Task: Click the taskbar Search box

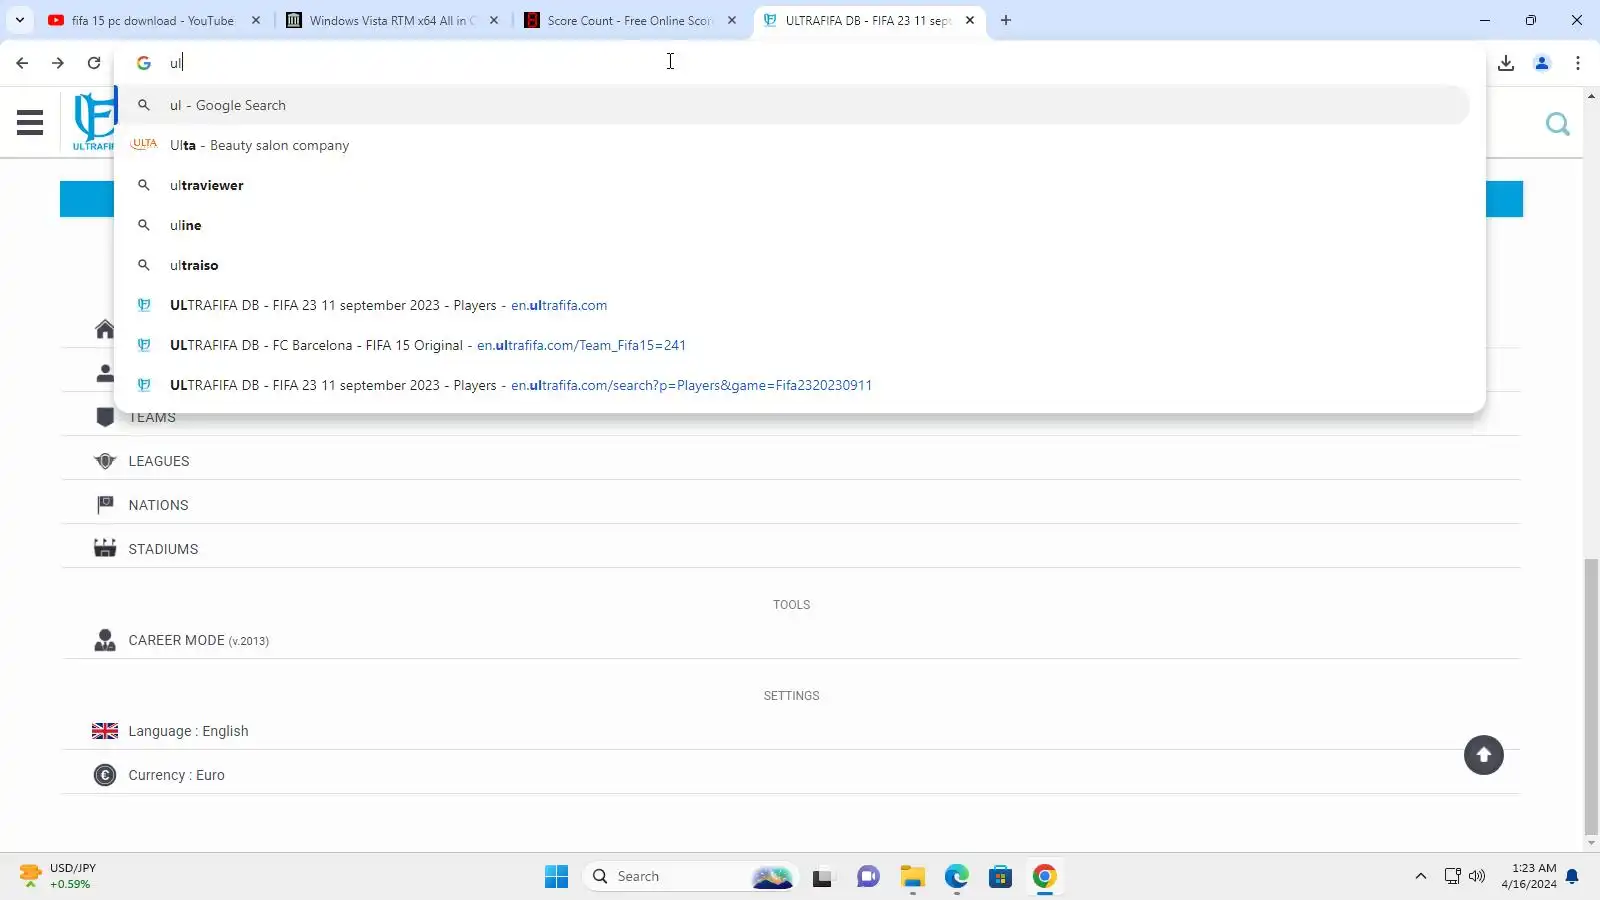Action: point(689,877)
